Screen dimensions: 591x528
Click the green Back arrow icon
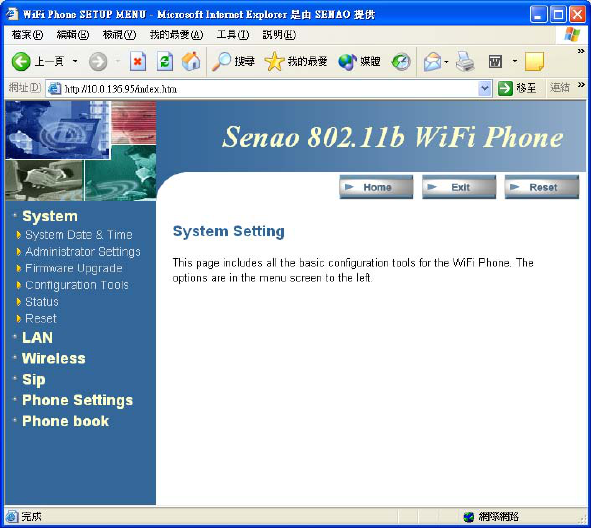click(21, 61)
